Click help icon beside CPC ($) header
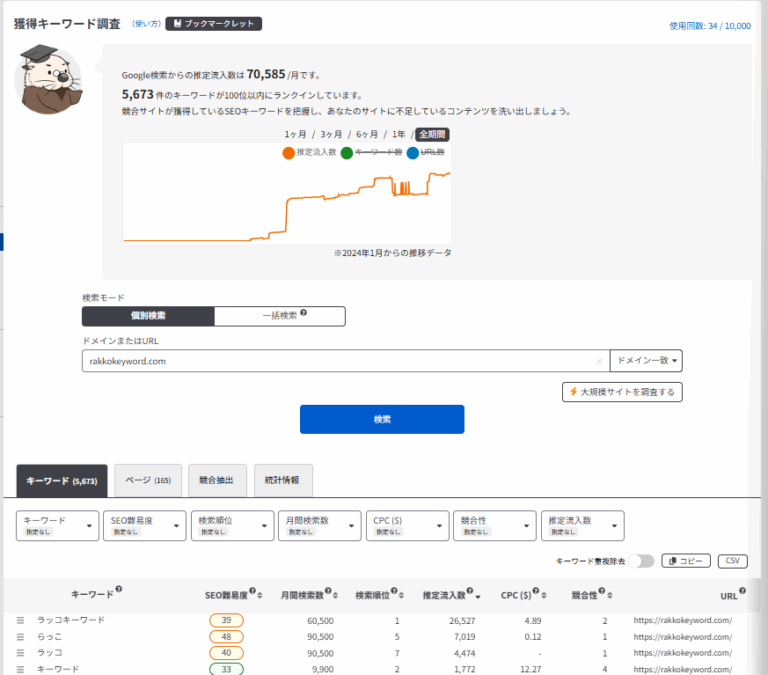The width and height of the screenshot is (768, 675). point(535,591)
